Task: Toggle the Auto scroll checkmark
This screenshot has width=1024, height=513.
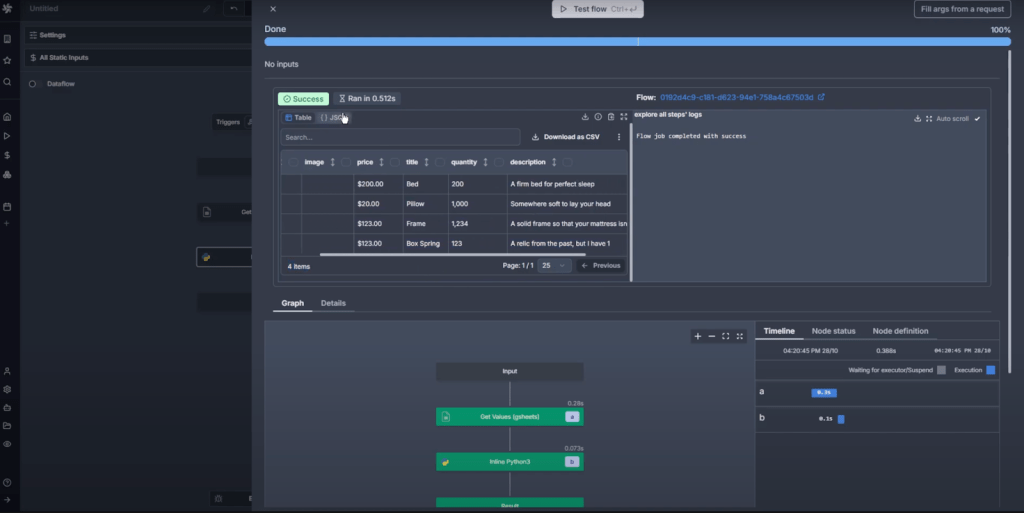Action: (977, 119)
